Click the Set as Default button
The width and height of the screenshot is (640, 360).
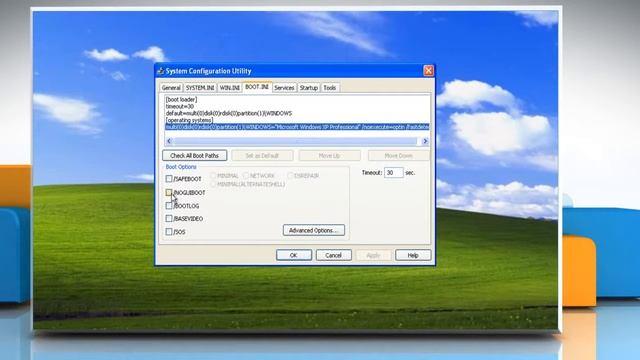pyautogui.click(x=262, y=156)
